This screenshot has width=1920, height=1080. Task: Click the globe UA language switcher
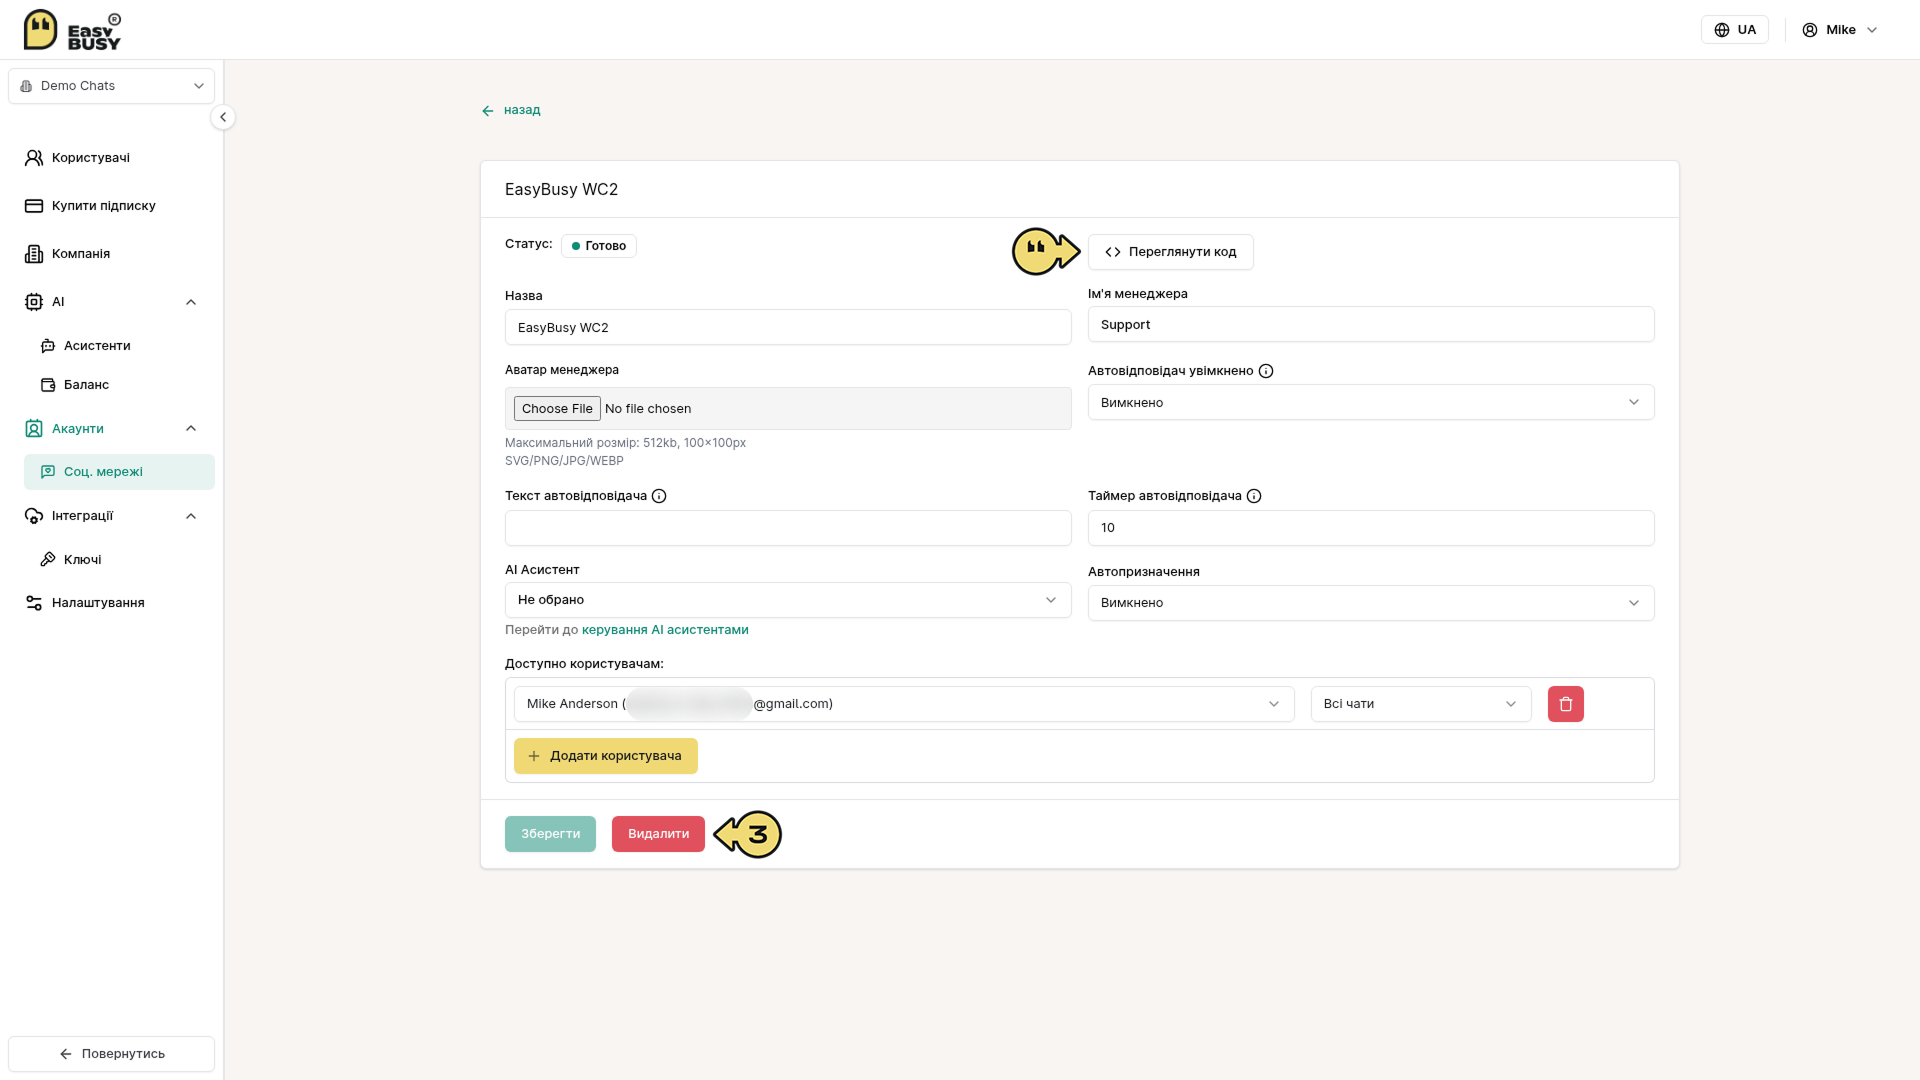[1735, 30]
